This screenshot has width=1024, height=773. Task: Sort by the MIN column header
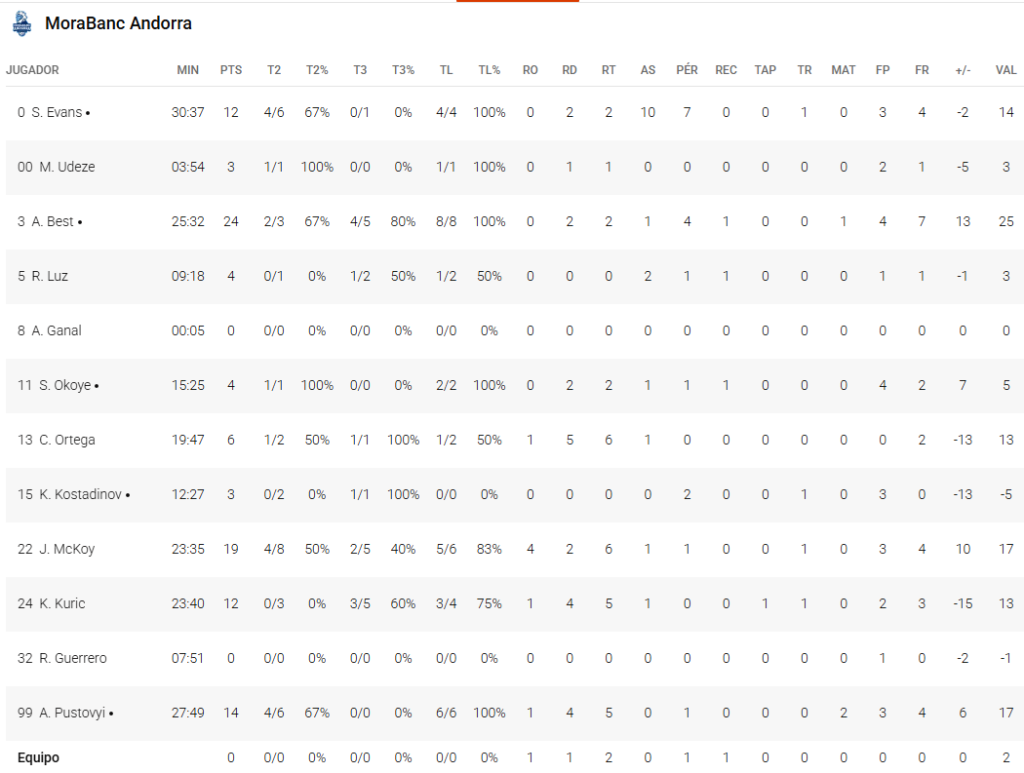[x=188, y=70]
